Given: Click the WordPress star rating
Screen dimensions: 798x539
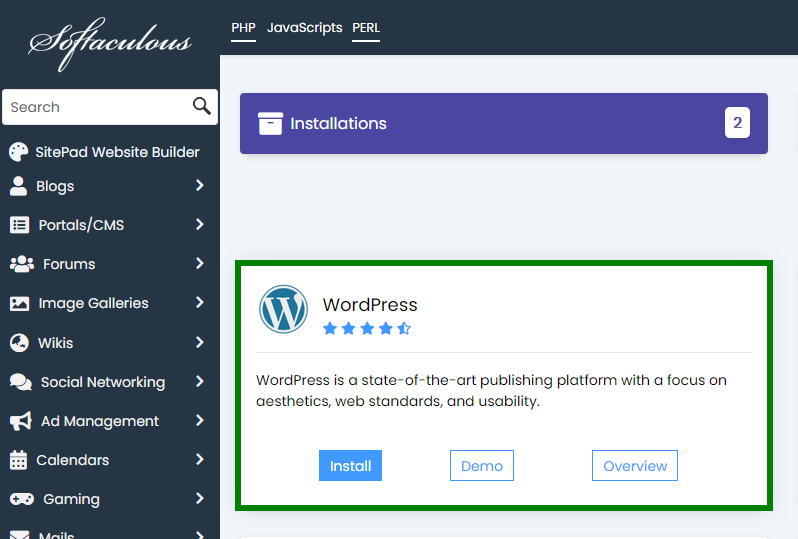Looking at the screenshot, I should click(367, 328).
